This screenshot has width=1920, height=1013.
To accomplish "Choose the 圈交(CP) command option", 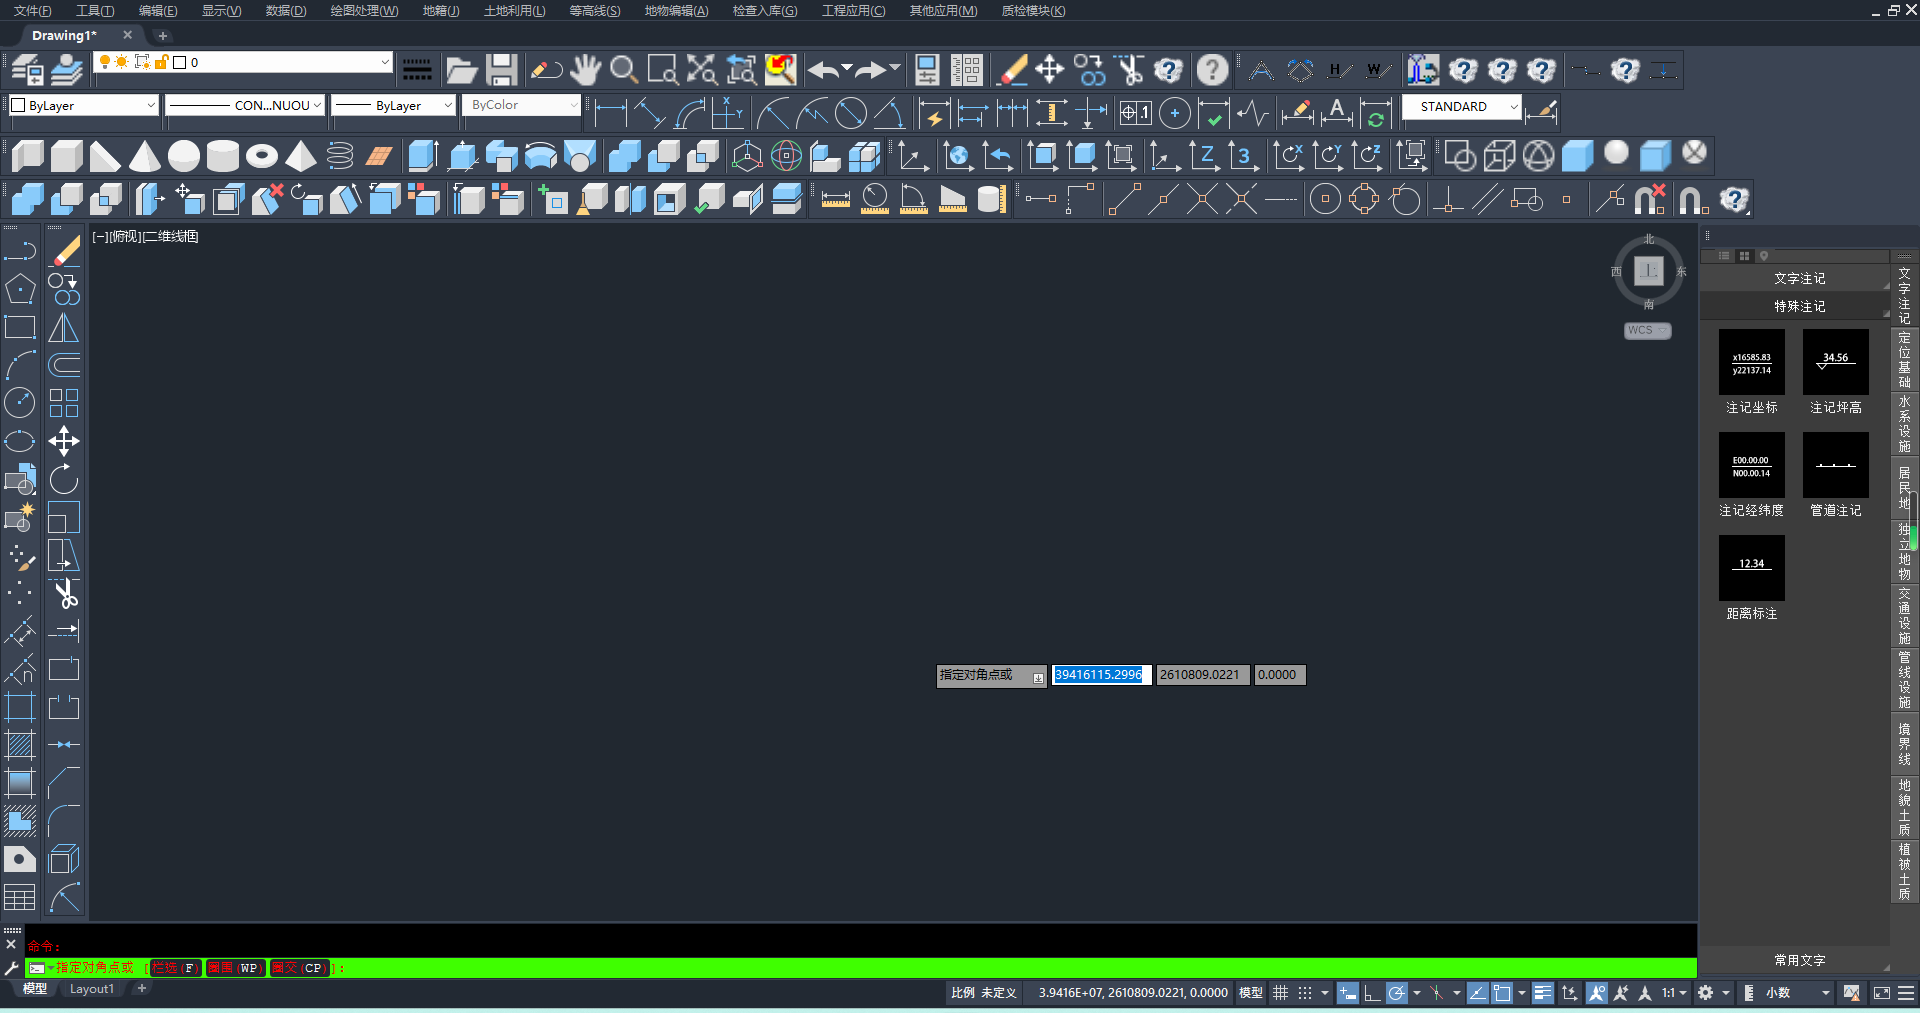I will tap(300, 968).
